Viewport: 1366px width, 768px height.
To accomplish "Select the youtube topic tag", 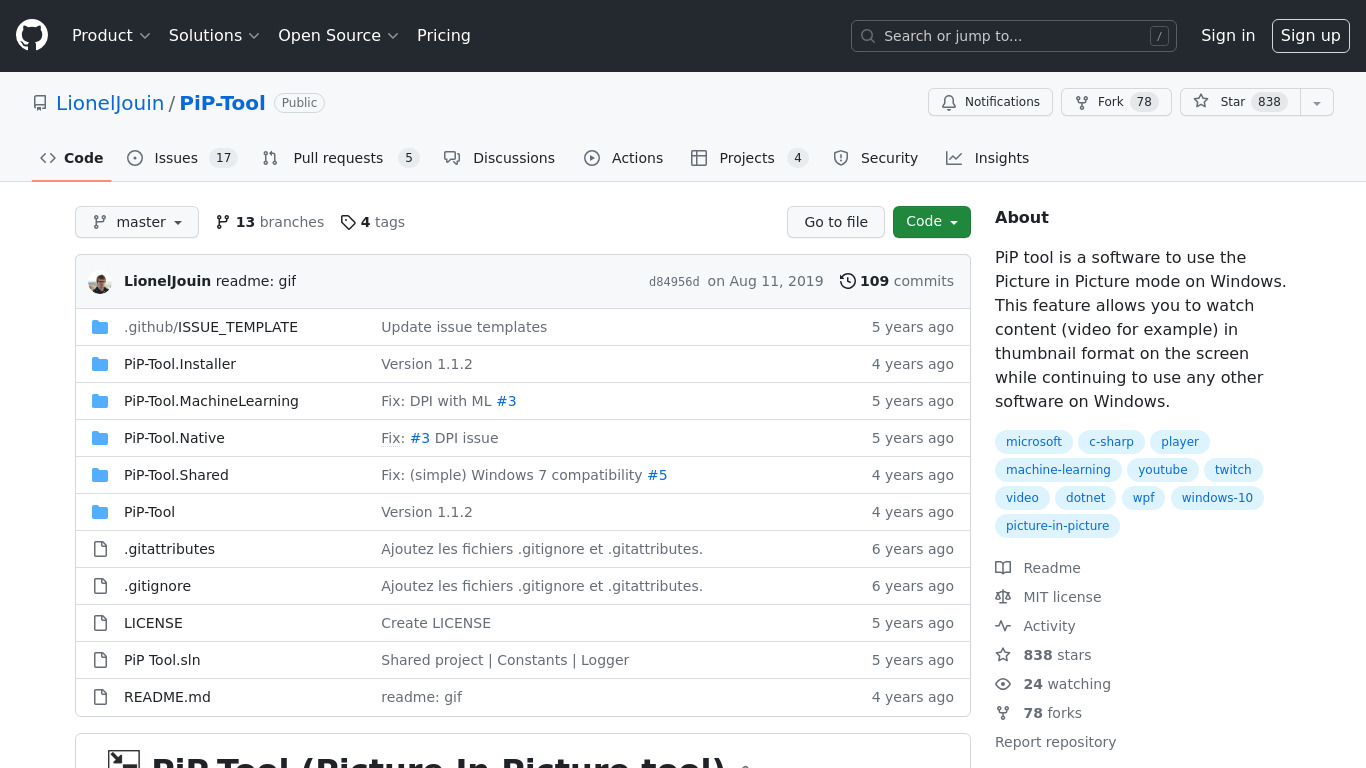I will coord(1162,470).
